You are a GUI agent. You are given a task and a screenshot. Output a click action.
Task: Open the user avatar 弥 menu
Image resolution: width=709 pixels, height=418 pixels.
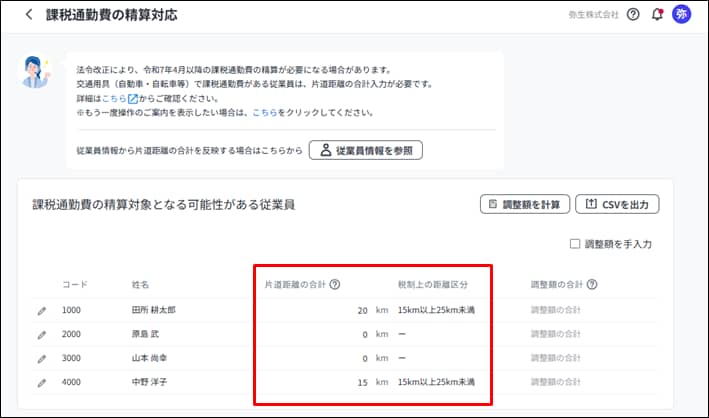tap(682, 15)
